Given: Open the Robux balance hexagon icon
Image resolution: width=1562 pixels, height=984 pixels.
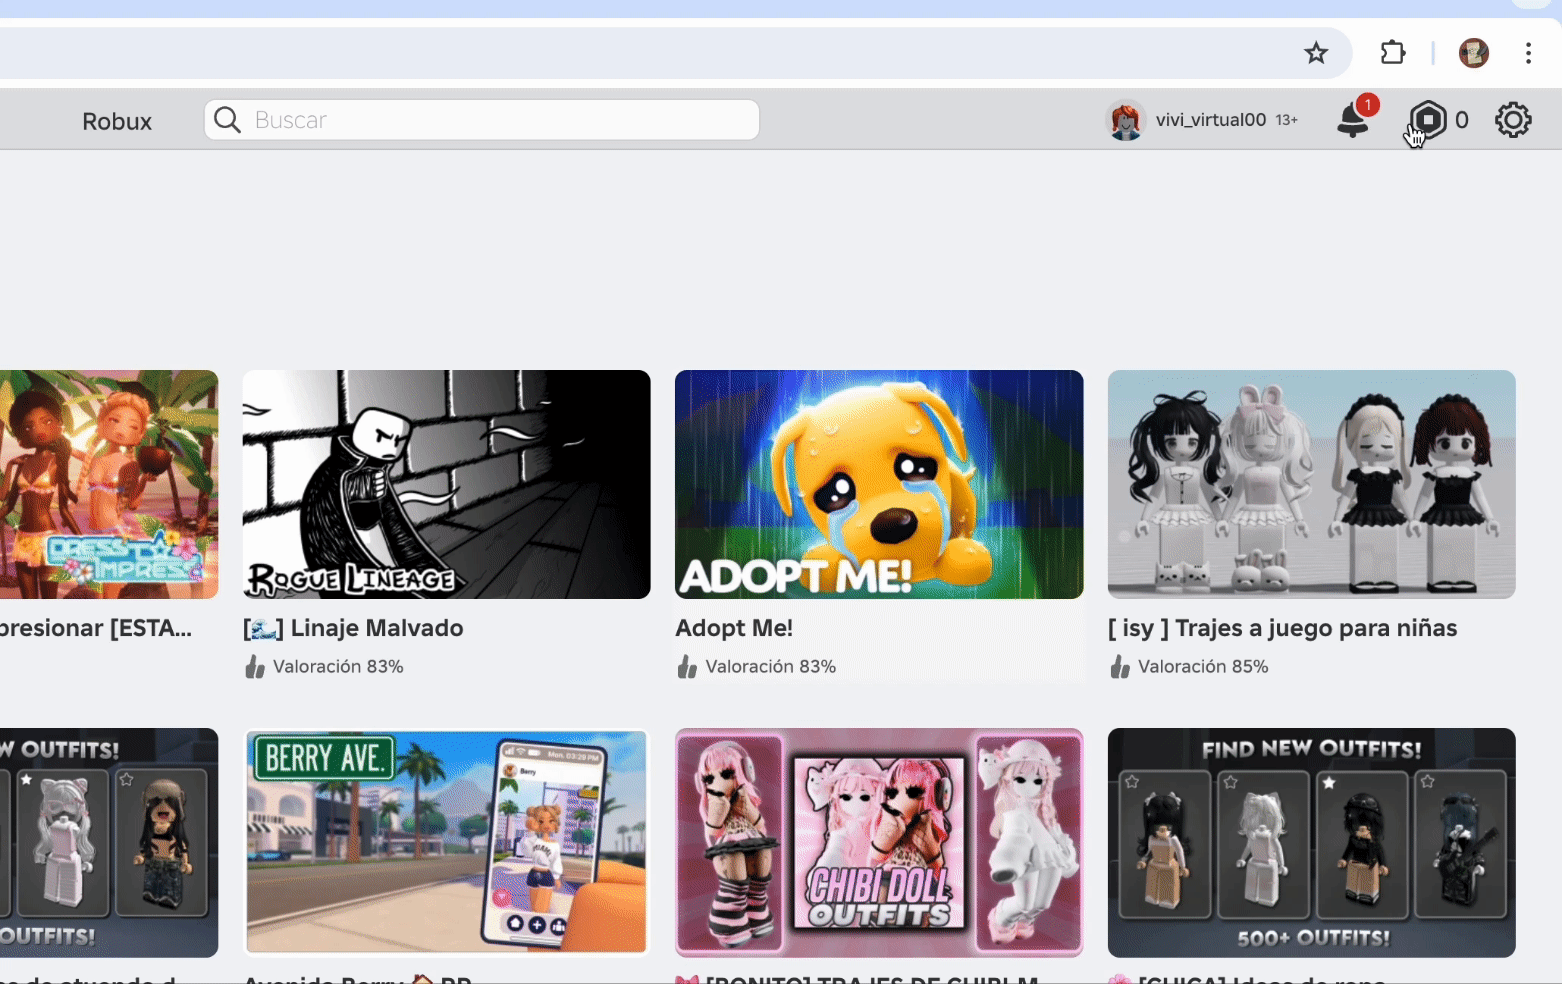Looking at the screenshot, I should pos(1428,120).
